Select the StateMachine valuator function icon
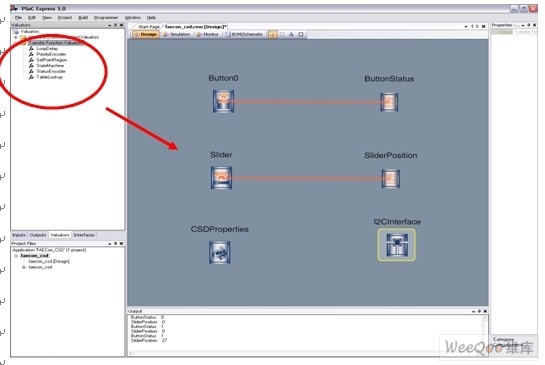This screenshot has height=365, width=545. point(31,65)
